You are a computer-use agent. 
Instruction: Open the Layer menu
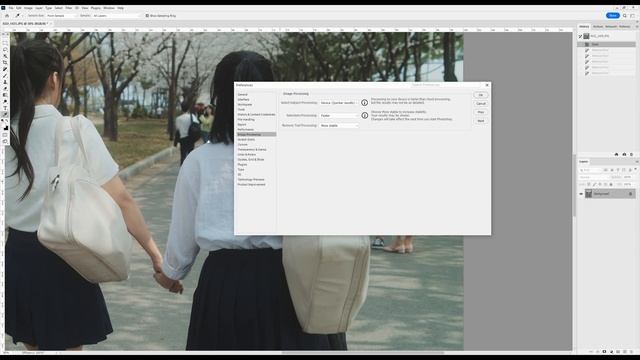[x=39, y=8]
